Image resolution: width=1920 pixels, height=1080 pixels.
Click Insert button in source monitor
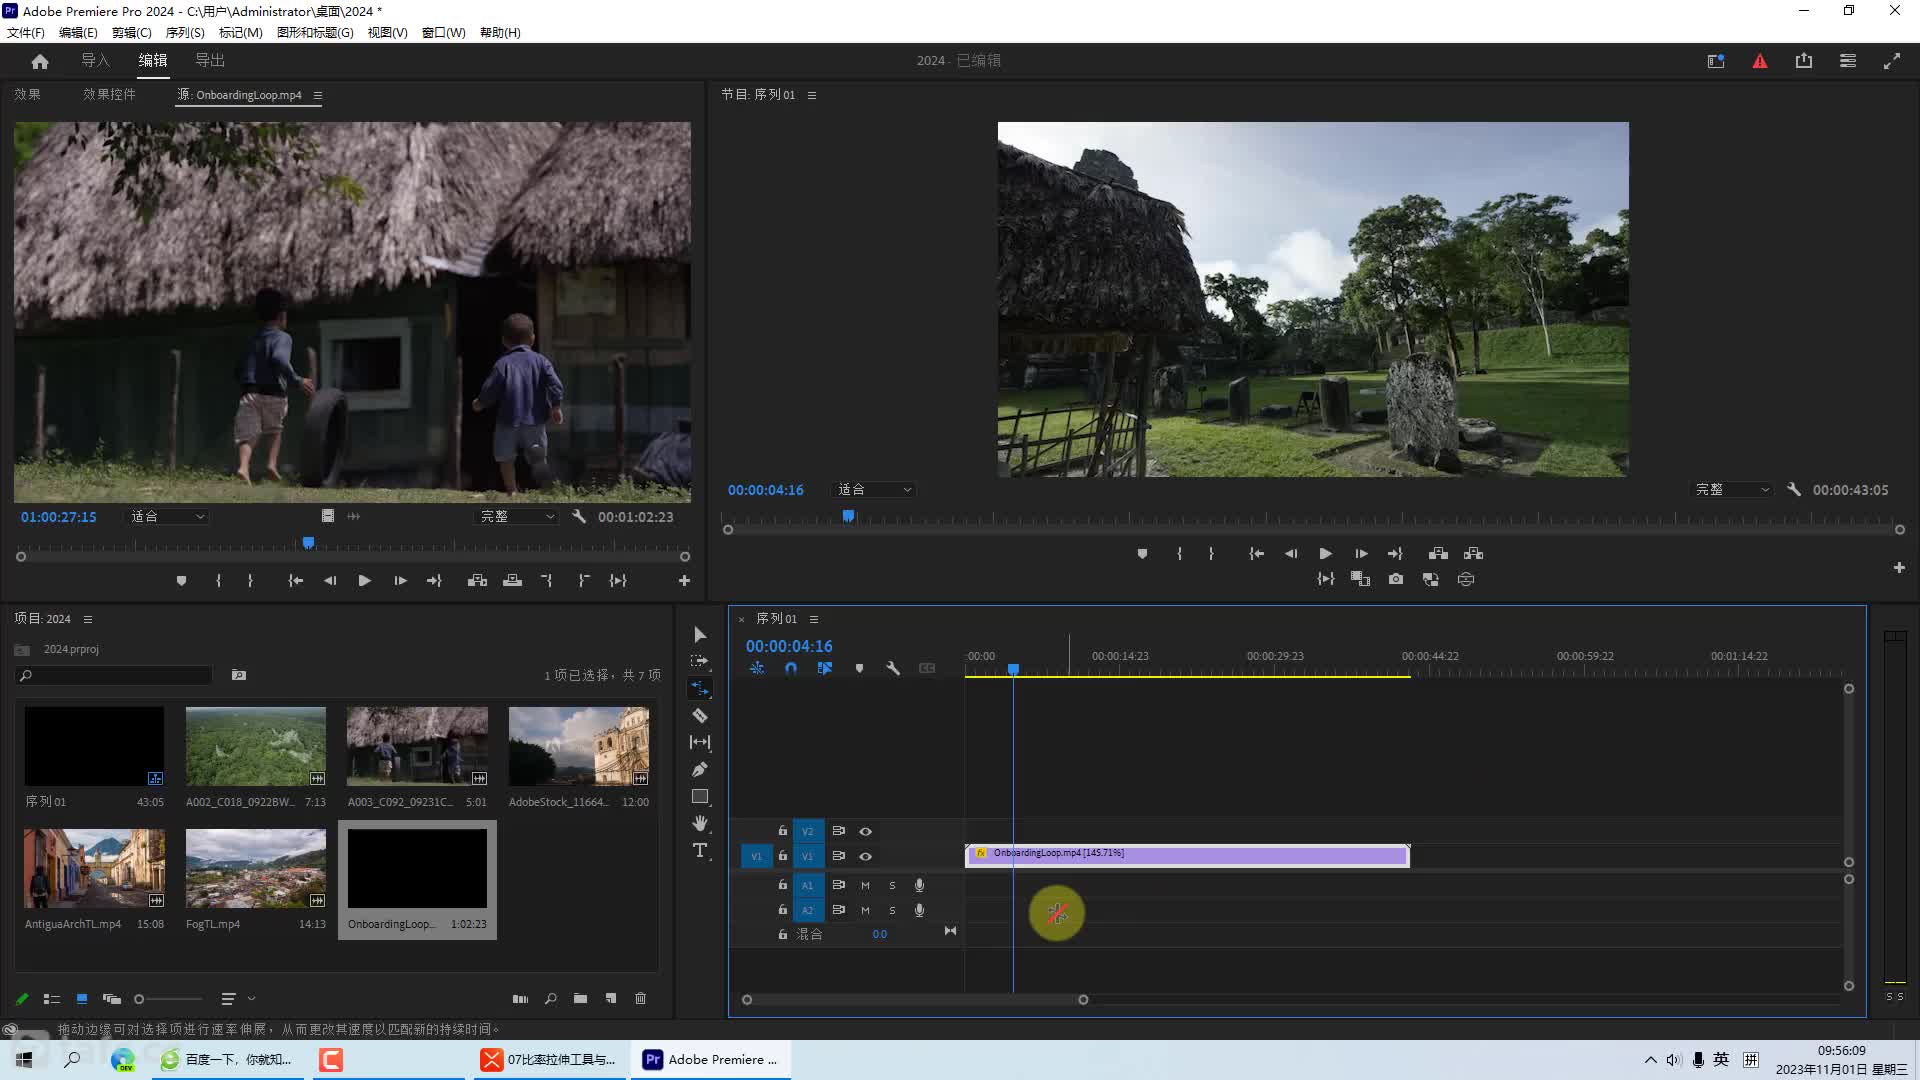coord(477,581)
